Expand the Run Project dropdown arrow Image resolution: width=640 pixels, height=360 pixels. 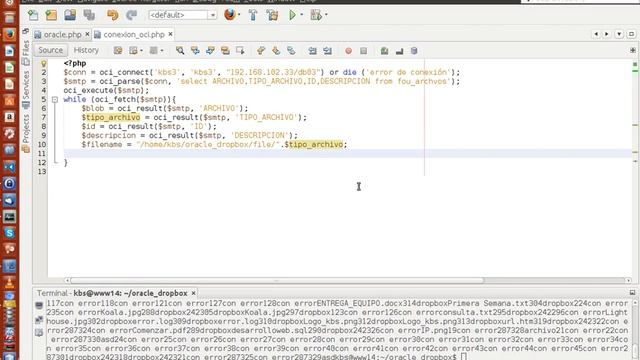(302, 15)
